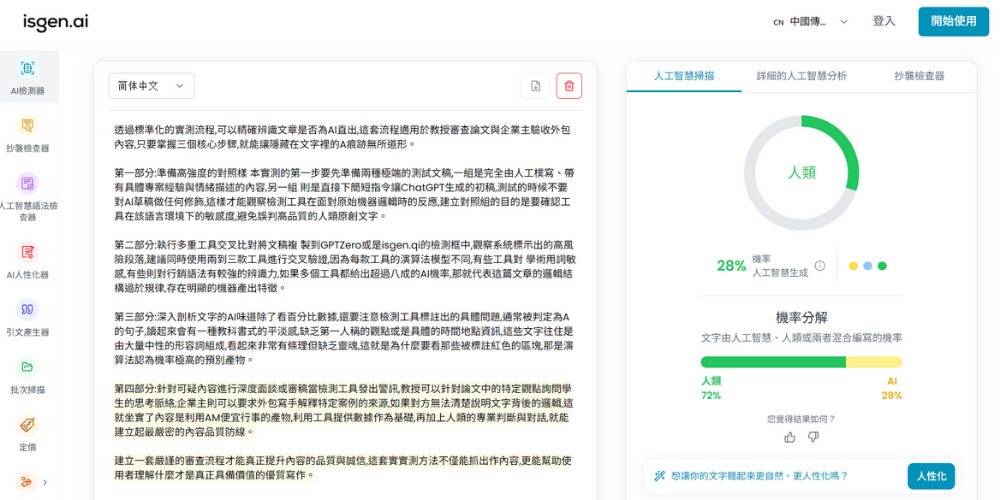Viewport: 1000px width, 500px height.
Task: Click the paragraph starting 第三部分
Action: click(344, 338)
